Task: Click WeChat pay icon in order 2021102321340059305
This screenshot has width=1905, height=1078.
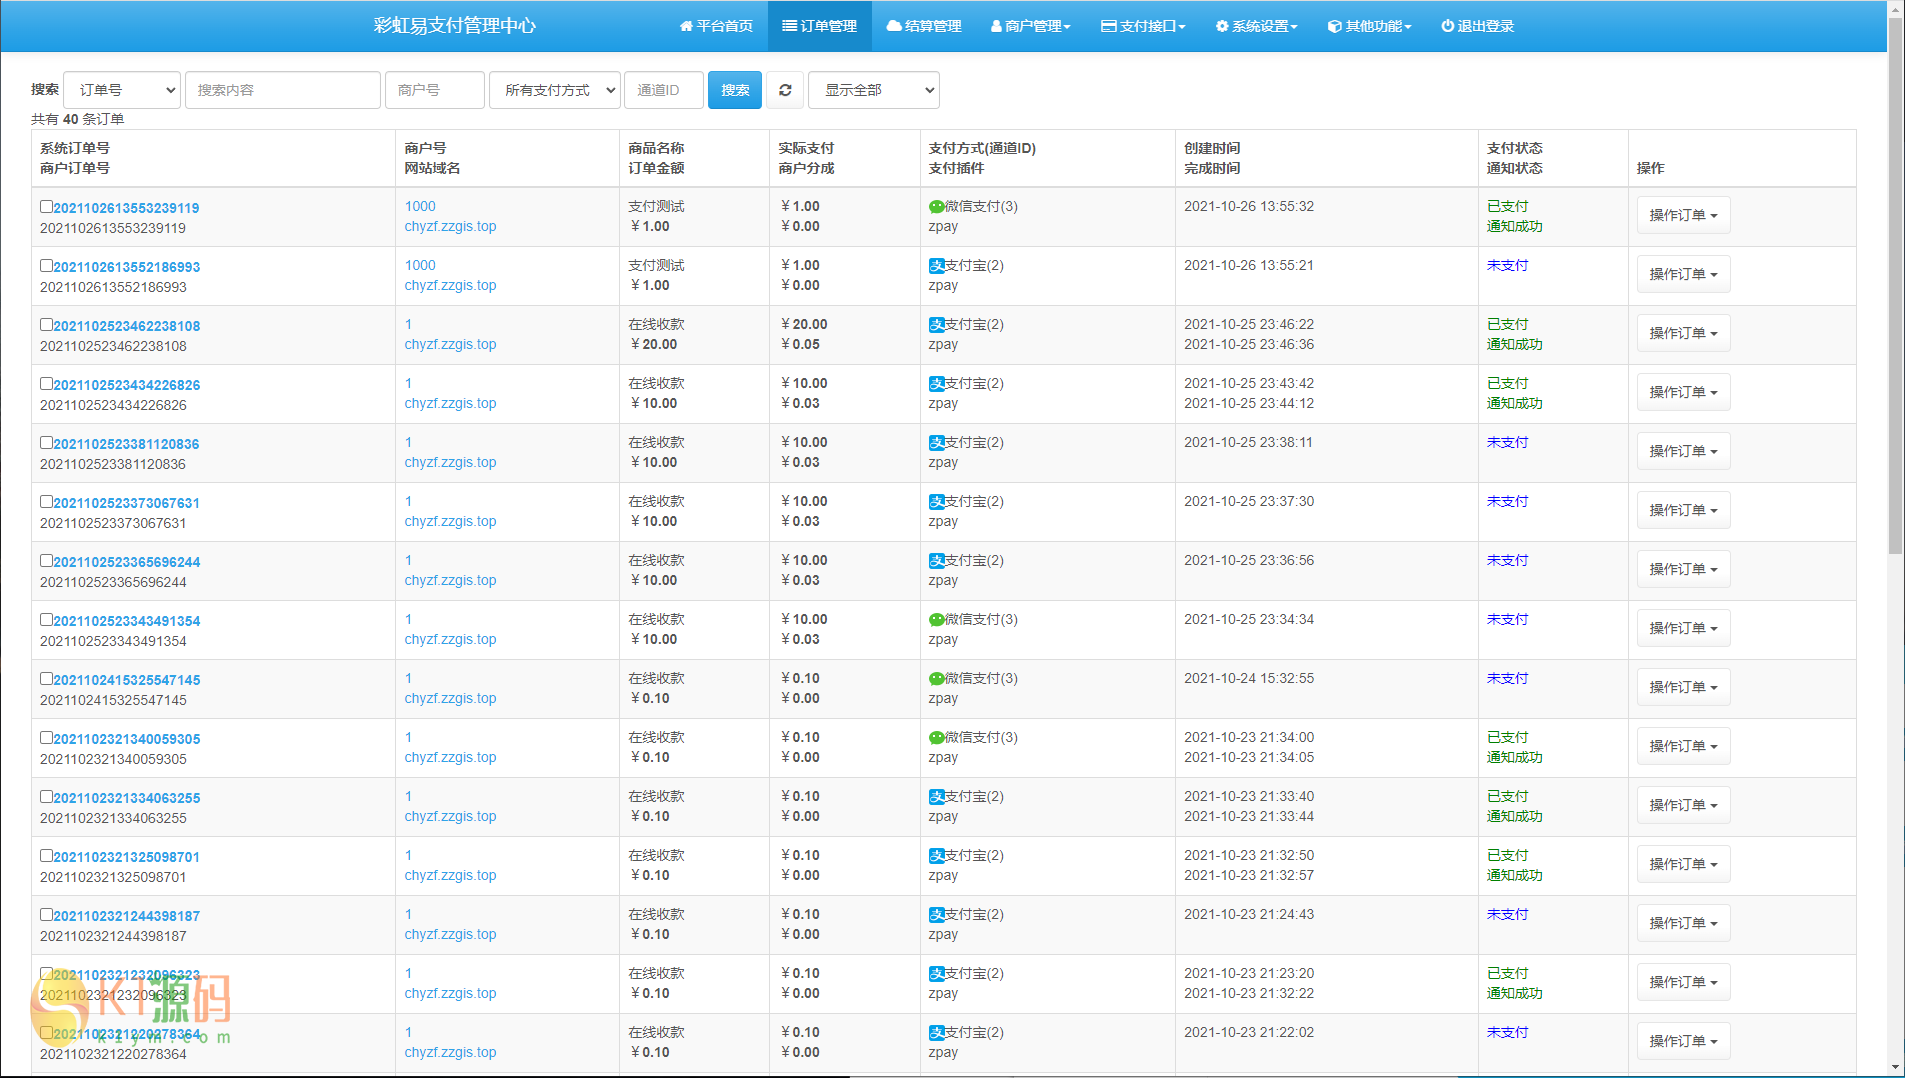Action: [x=936, y=738]
